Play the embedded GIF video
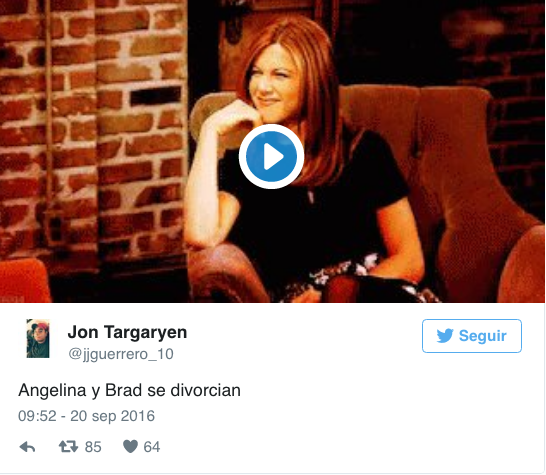 (x=271, y=156)
